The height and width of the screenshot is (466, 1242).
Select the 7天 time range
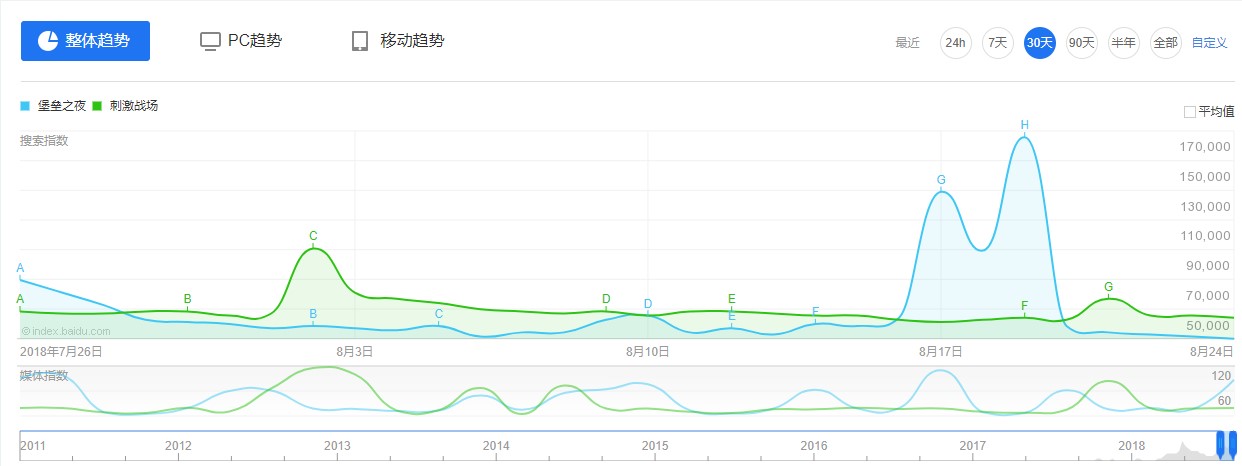[998, 43]
